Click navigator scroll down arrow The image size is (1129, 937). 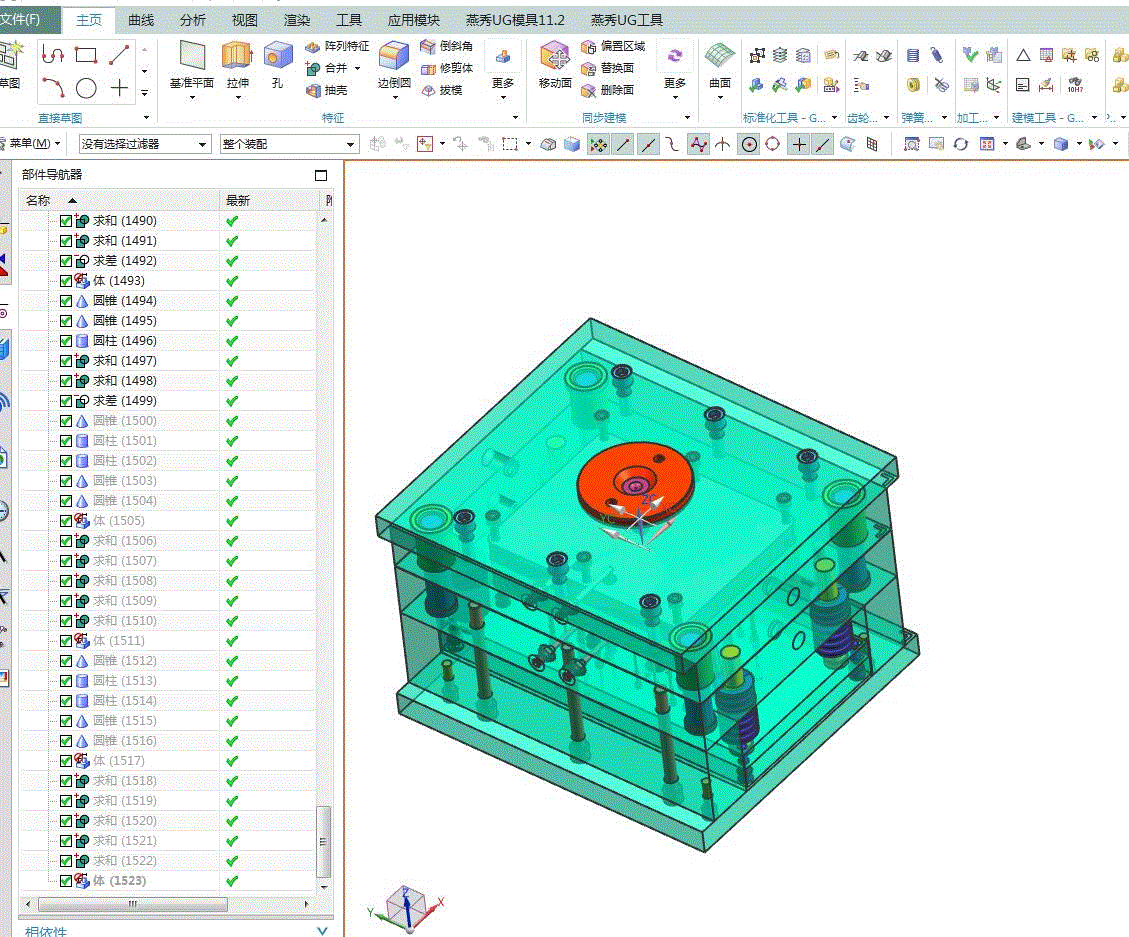(323, 887)
